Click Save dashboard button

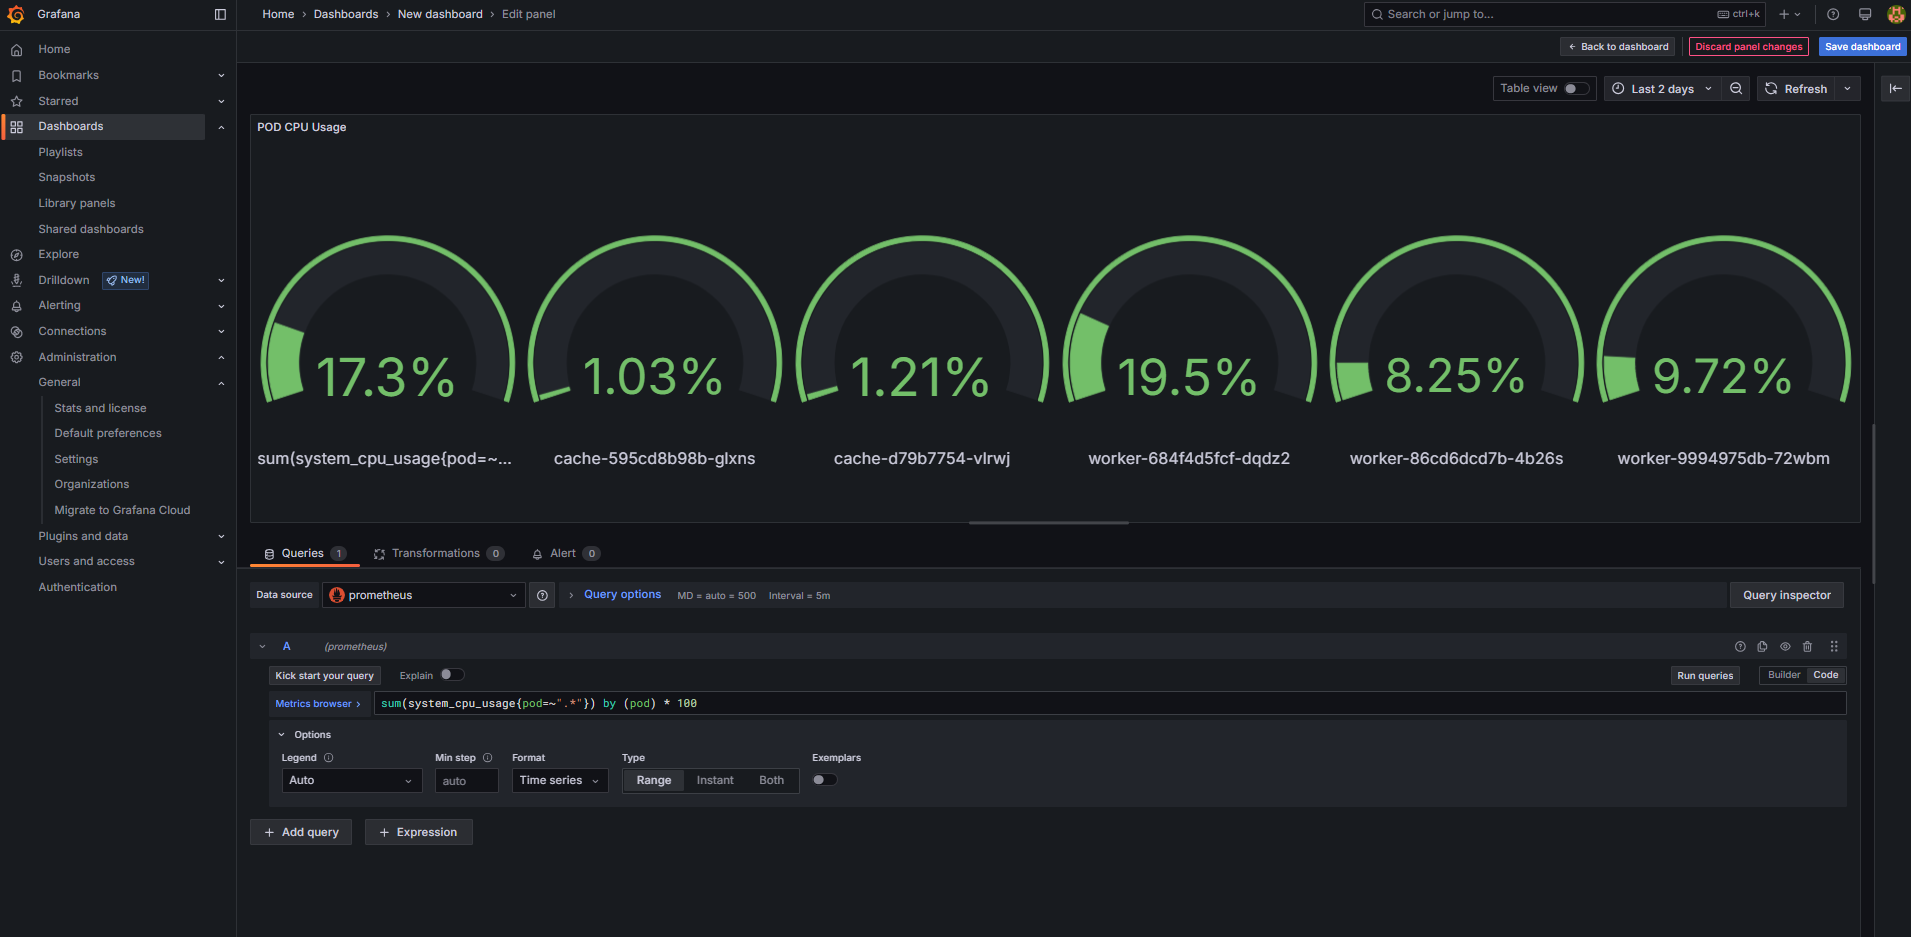coord(1862,46)
